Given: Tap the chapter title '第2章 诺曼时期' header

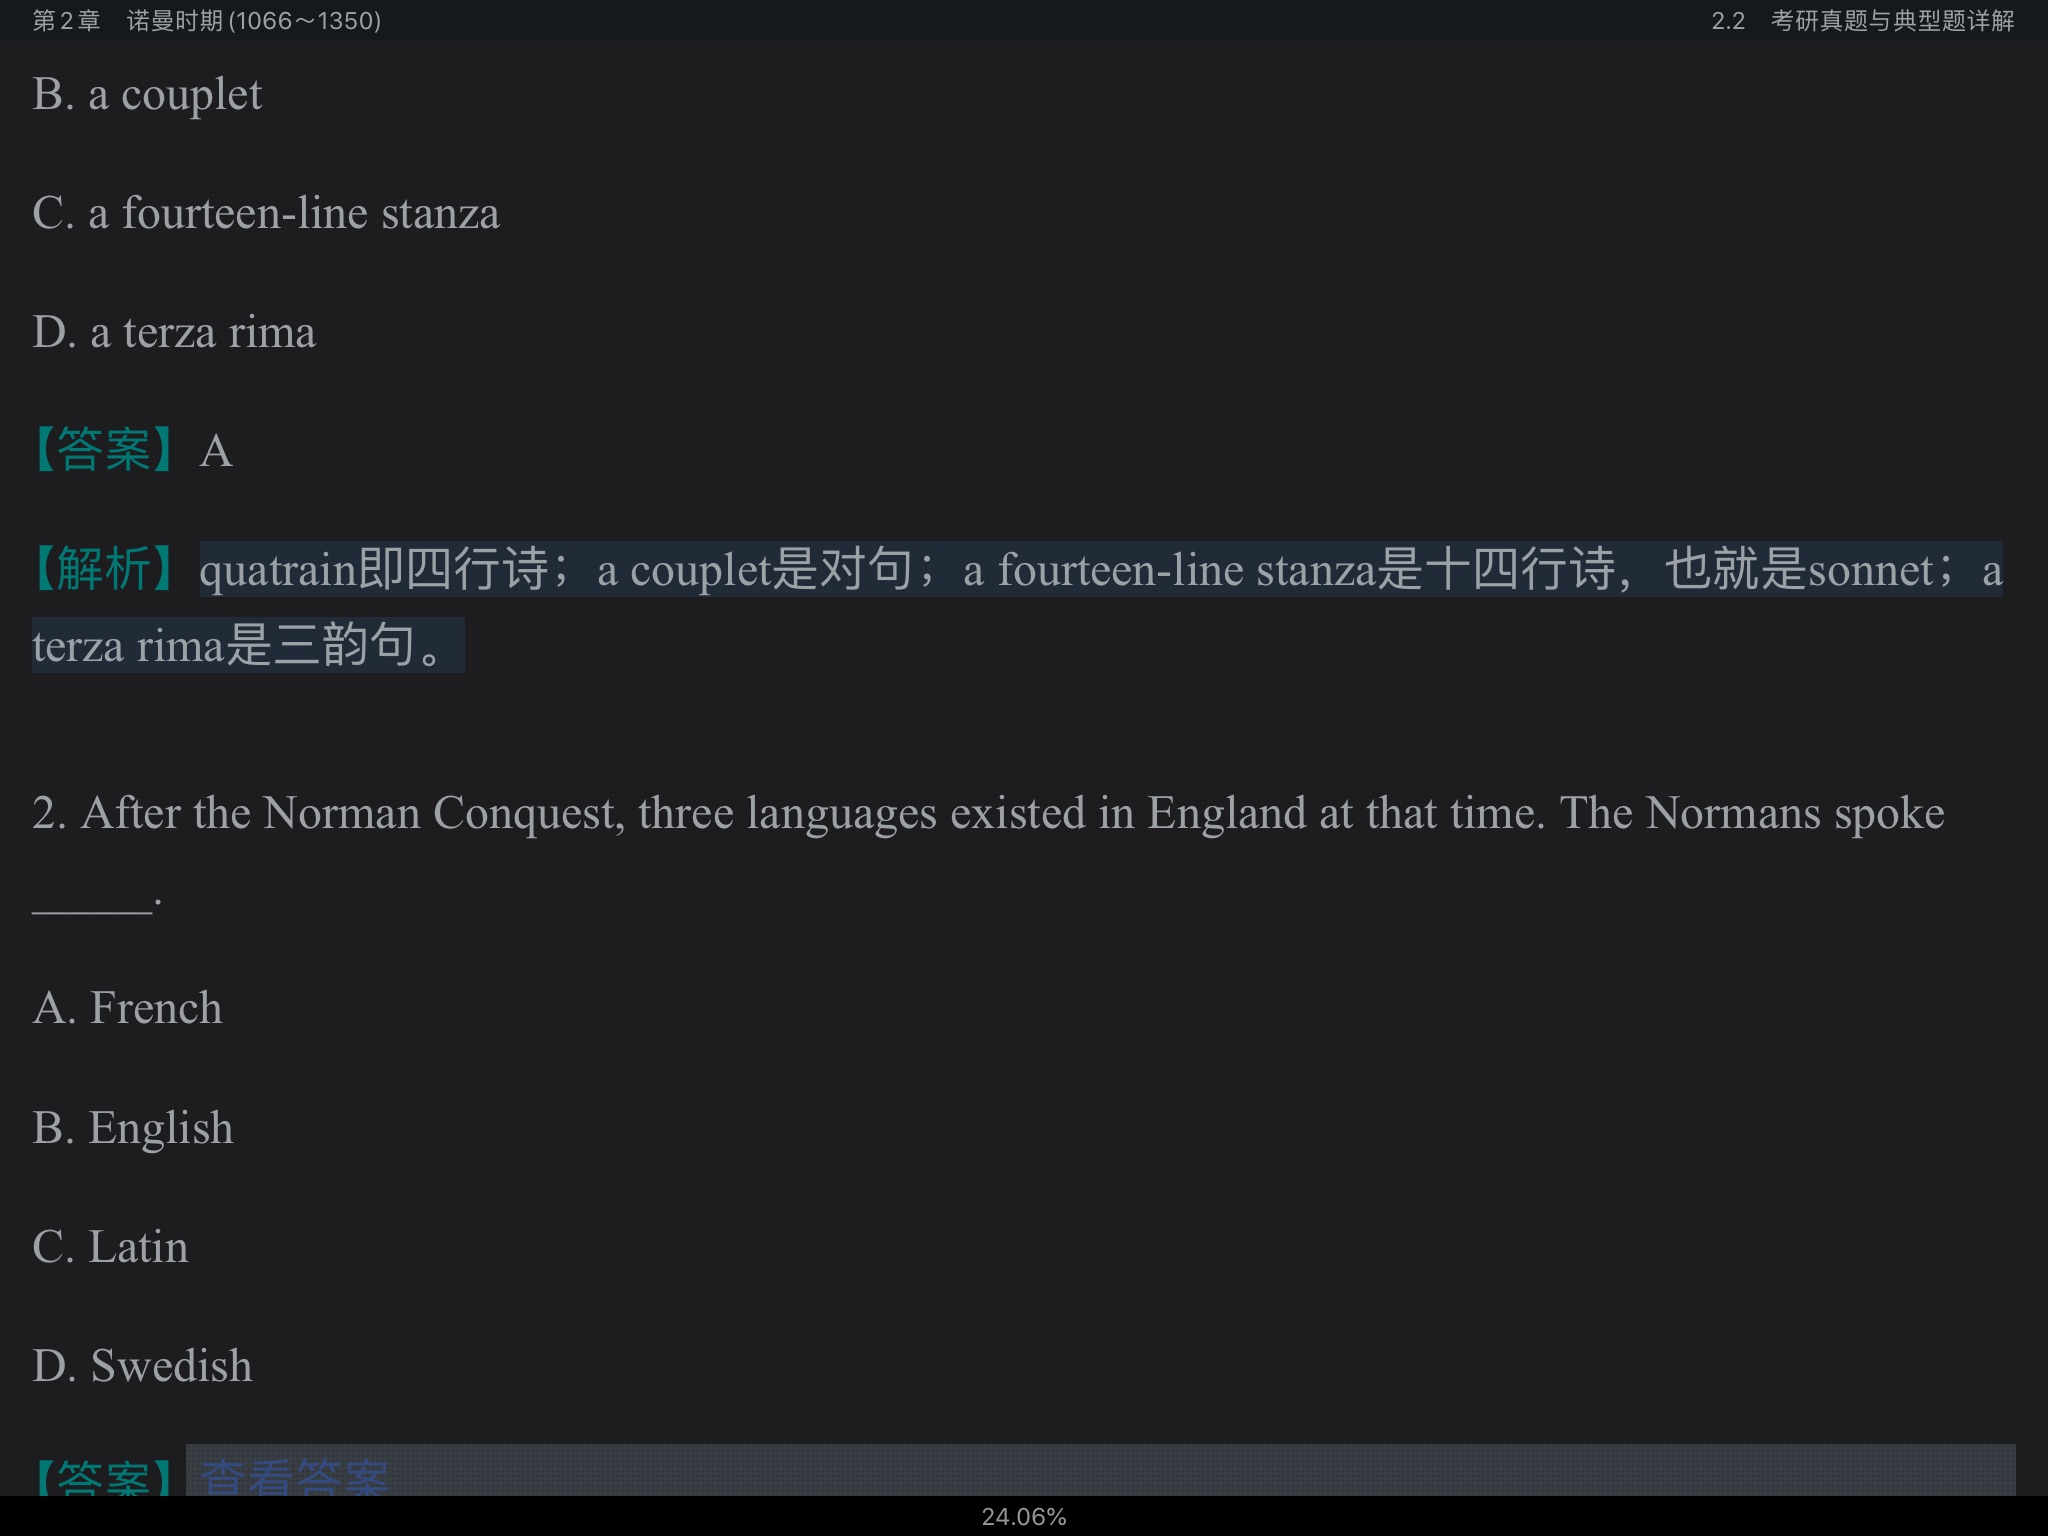Looking at the screenshot, I should click(206, 21).
